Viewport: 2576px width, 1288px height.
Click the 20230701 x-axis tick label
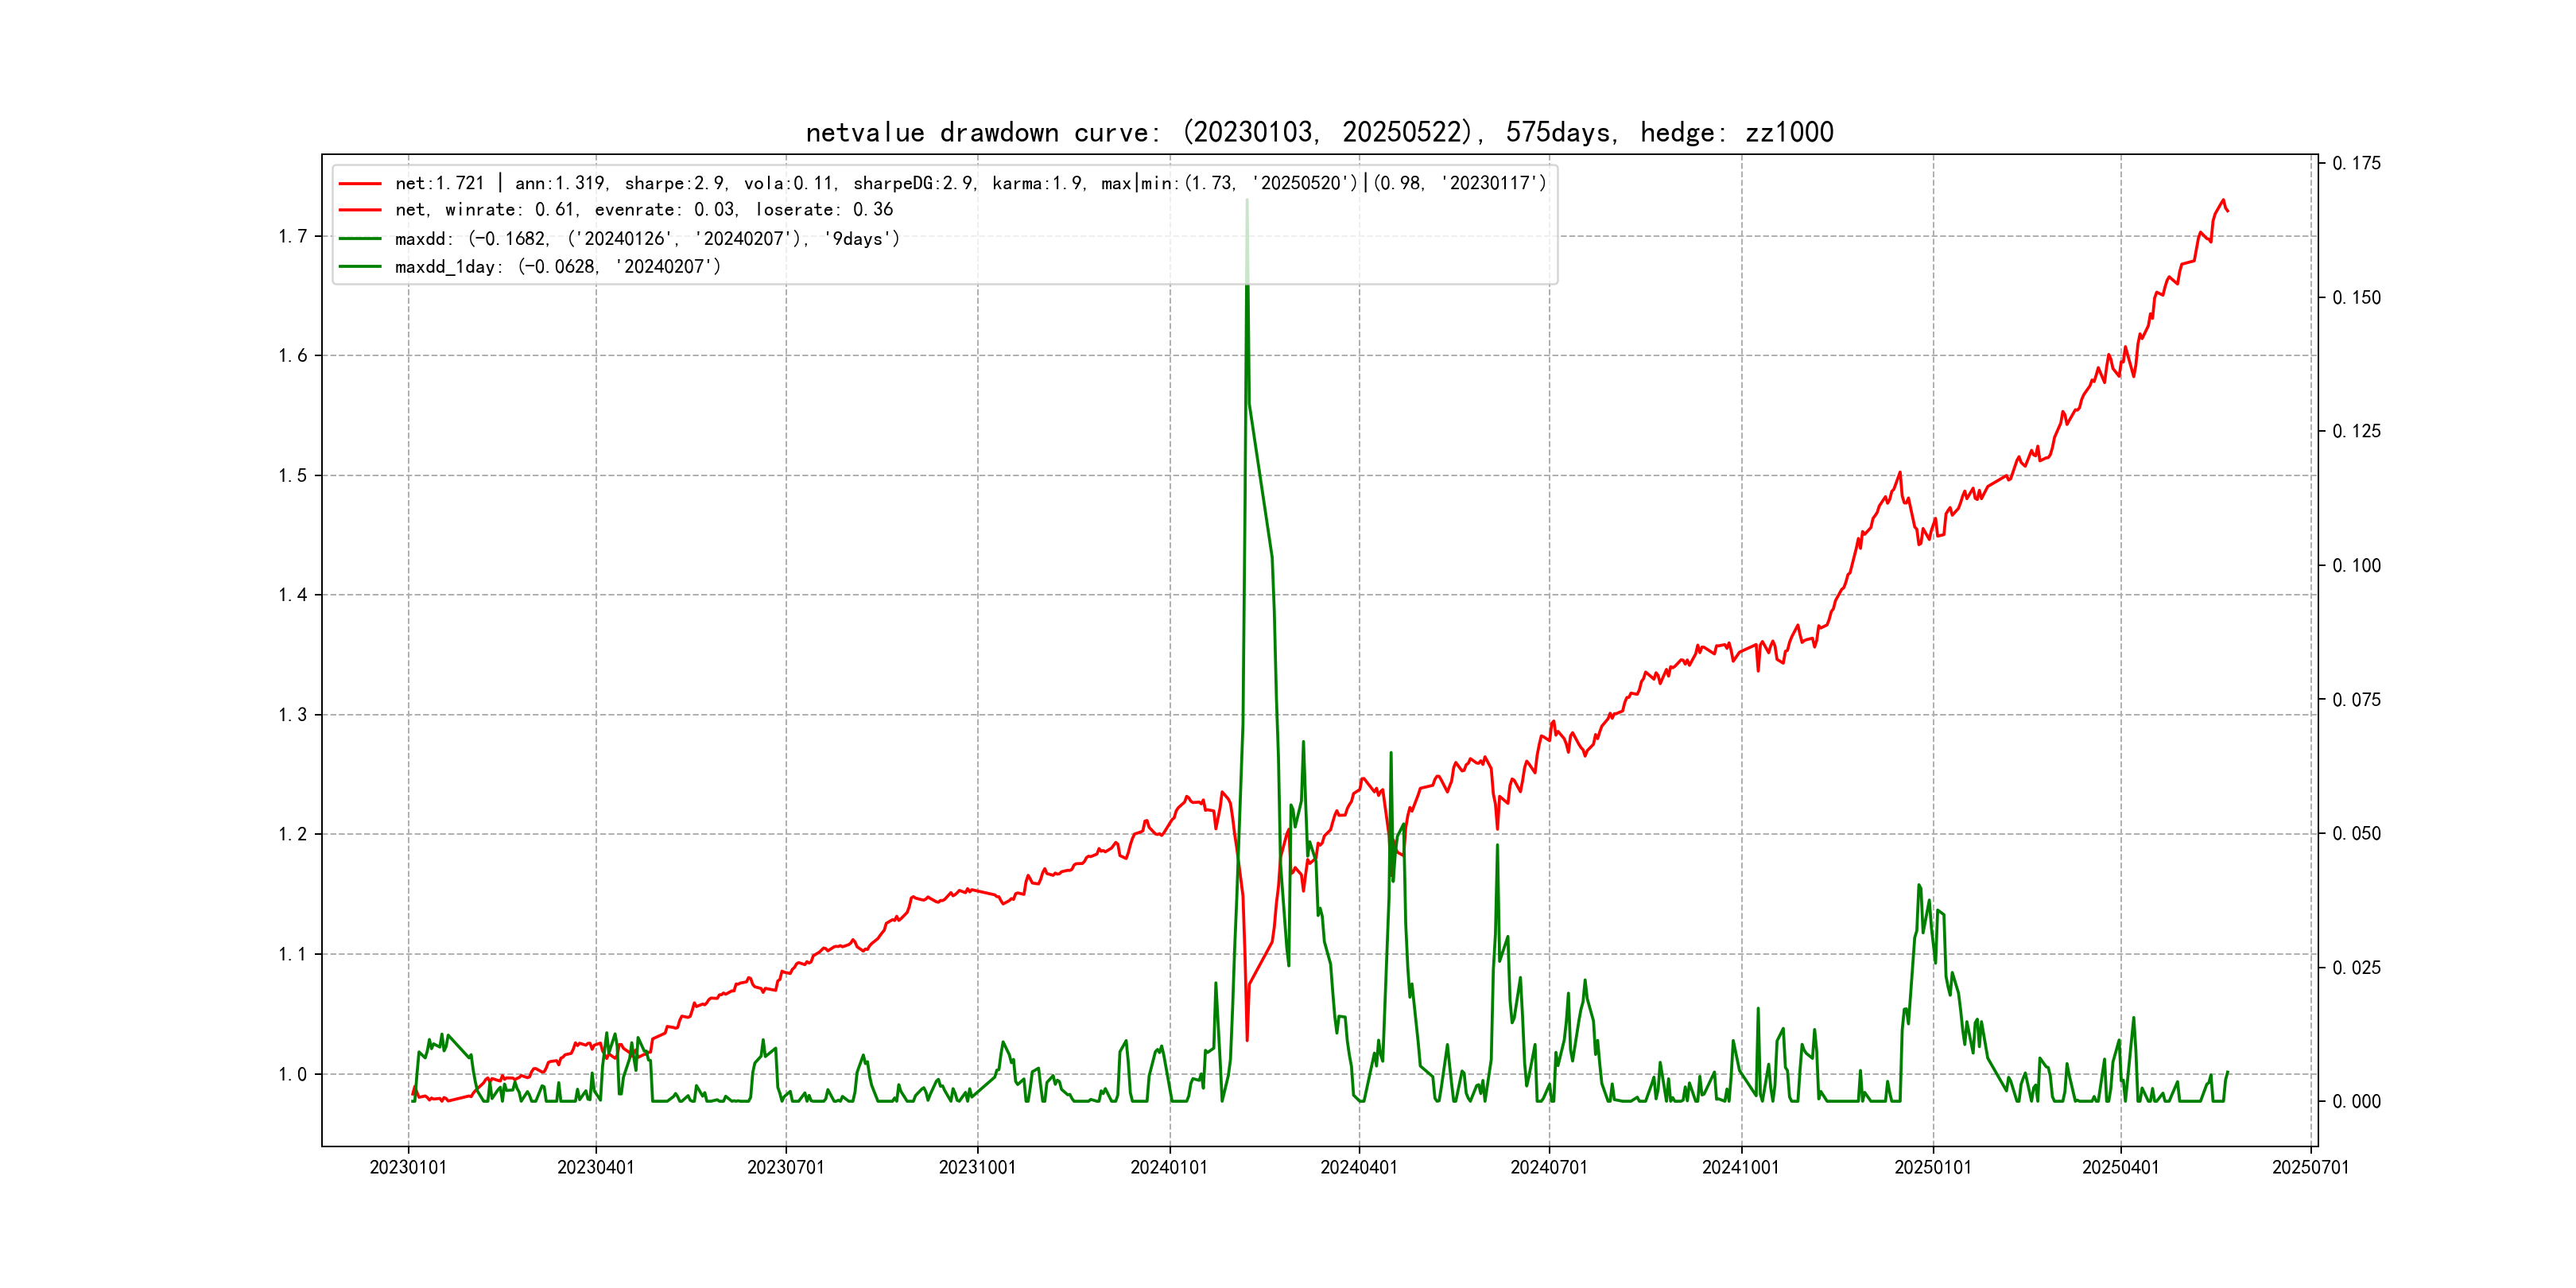pyautogui.click(x=785, y=1167)
